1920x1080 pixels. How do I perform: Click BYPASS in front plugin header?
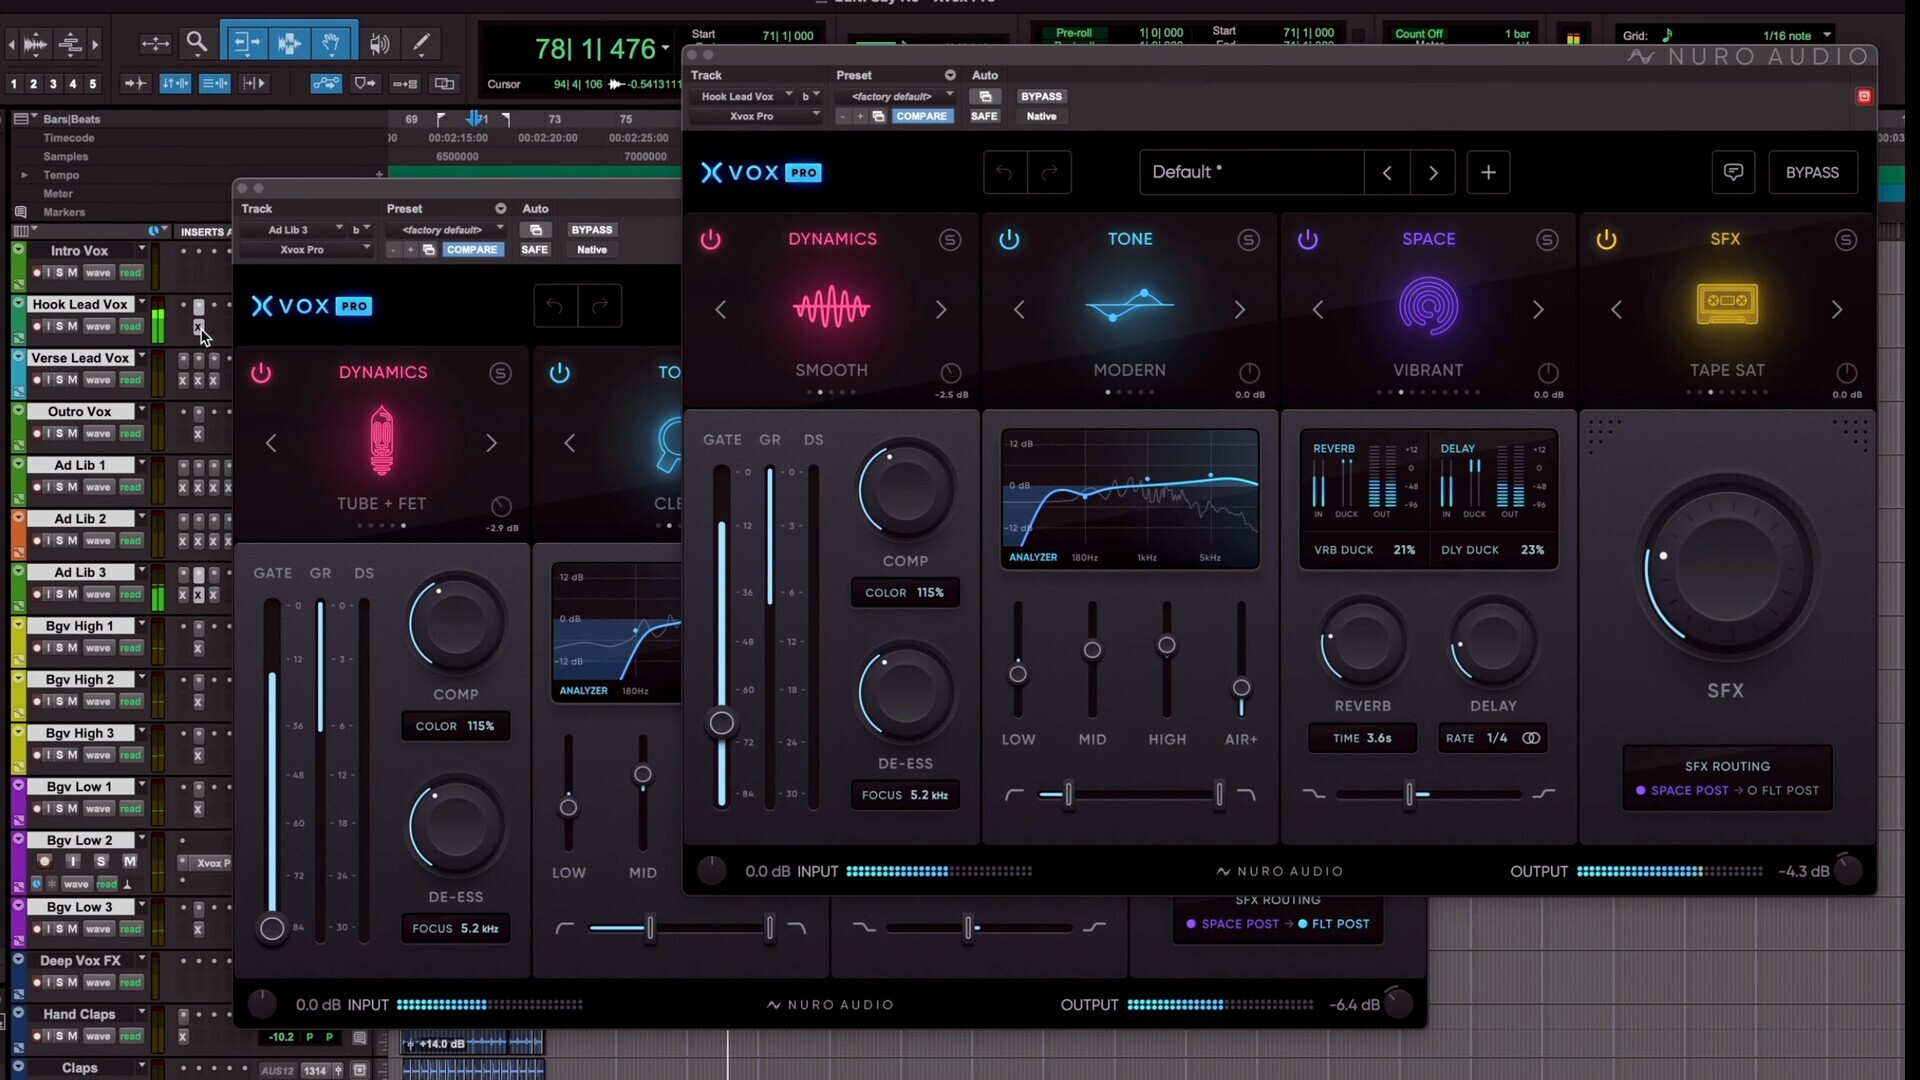tap(1041, 96)
